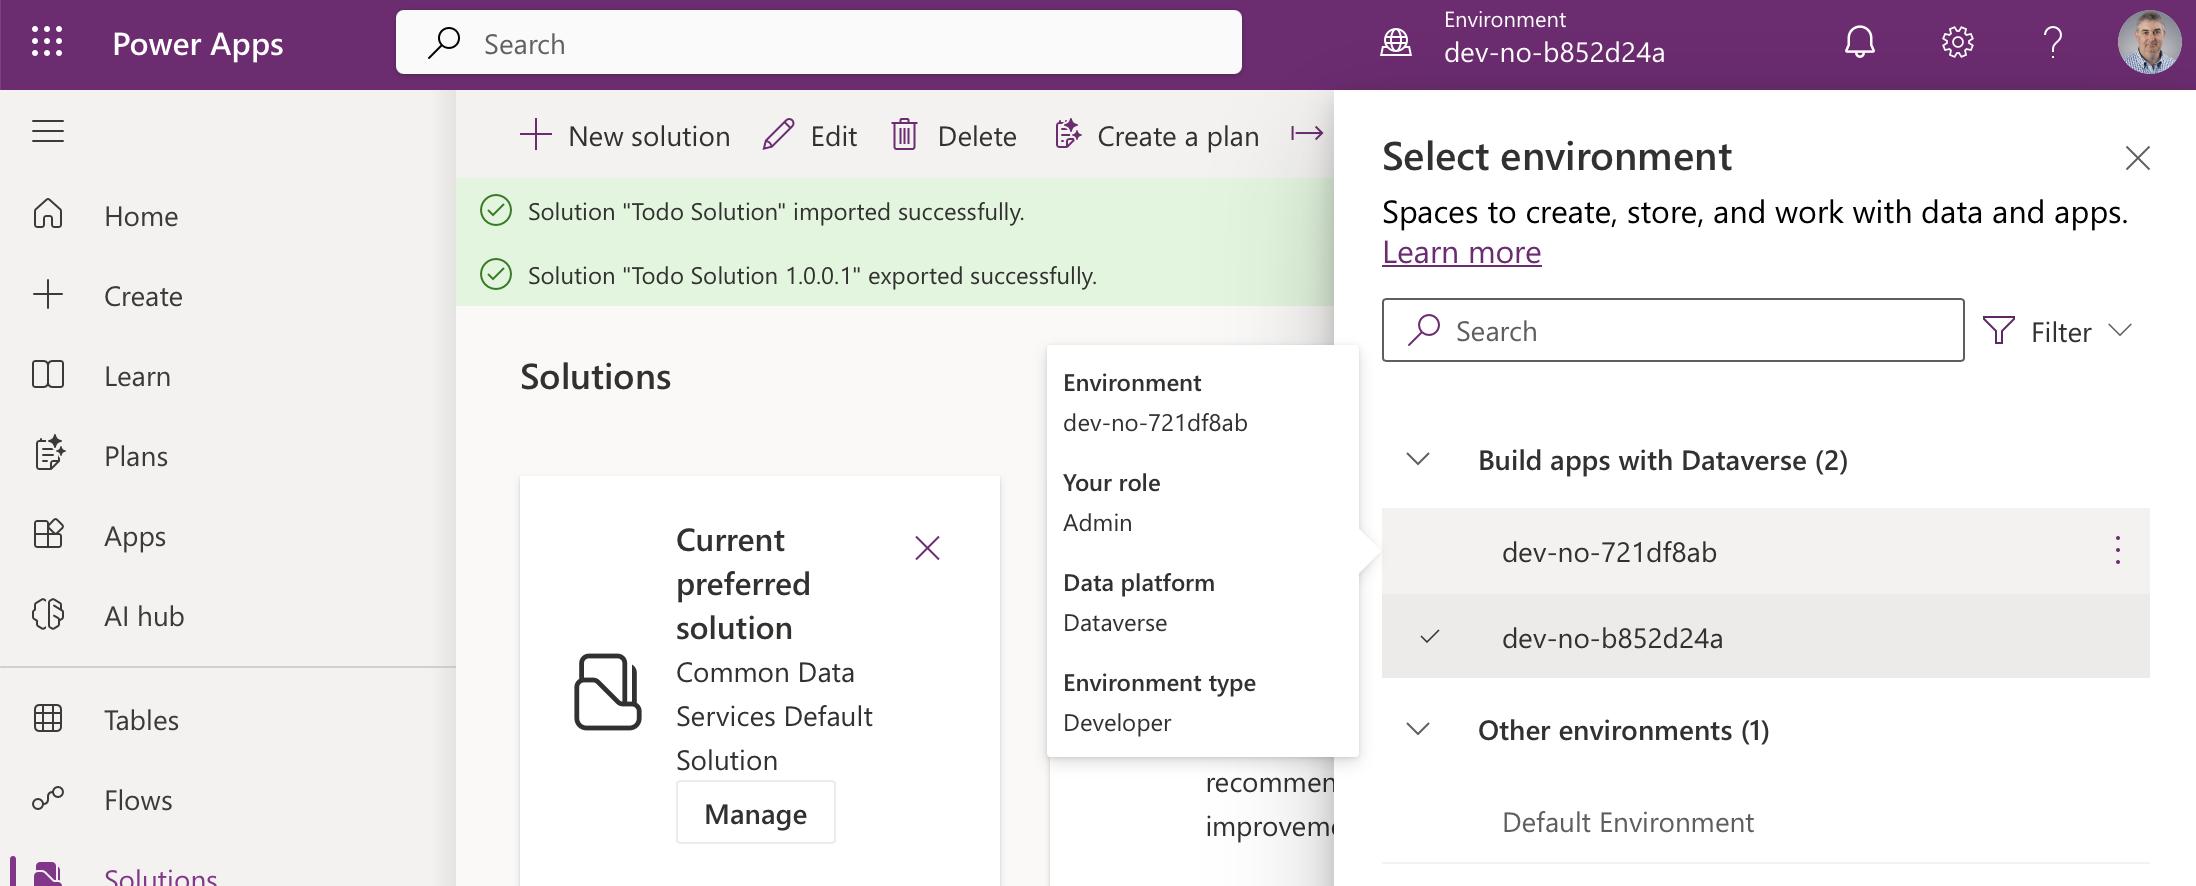Click the Todo Solution 1.0.0.1 exported message
The height and width of the screenshot is (886, 2196).
point(812,276)
